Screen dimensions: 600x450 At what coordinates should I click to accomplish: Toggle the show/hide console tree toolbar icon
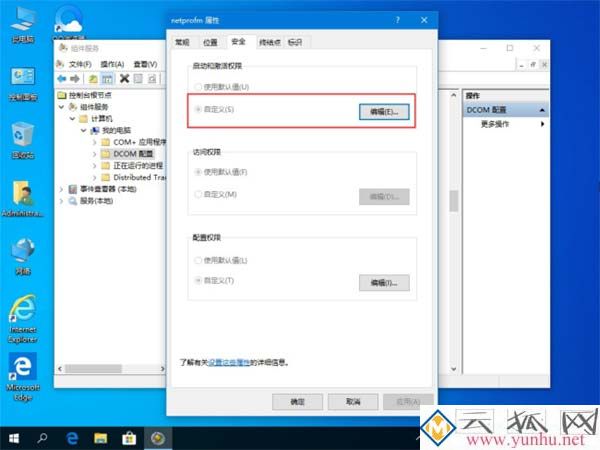pos(108,79)
